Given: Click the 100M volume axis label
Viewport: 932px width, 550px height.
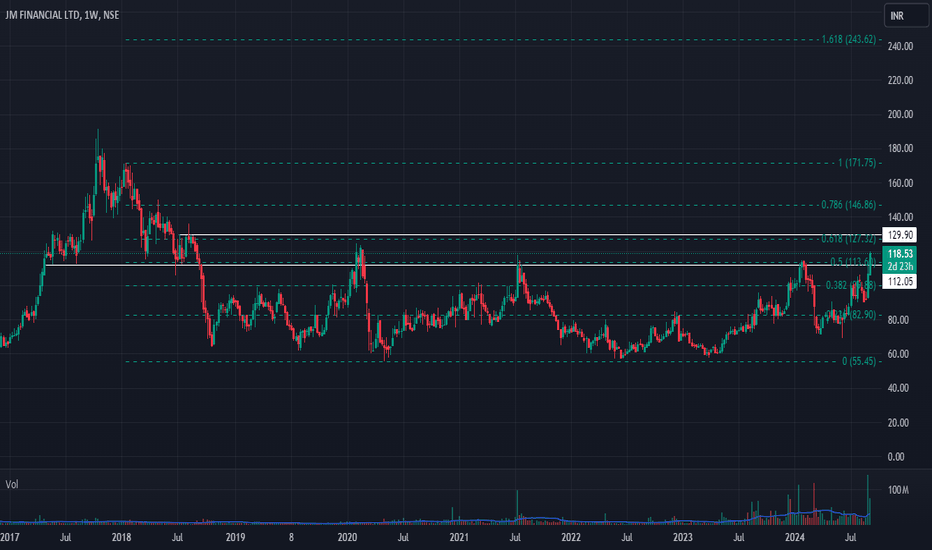Looking at the screenshot, I should click(898, 490).
